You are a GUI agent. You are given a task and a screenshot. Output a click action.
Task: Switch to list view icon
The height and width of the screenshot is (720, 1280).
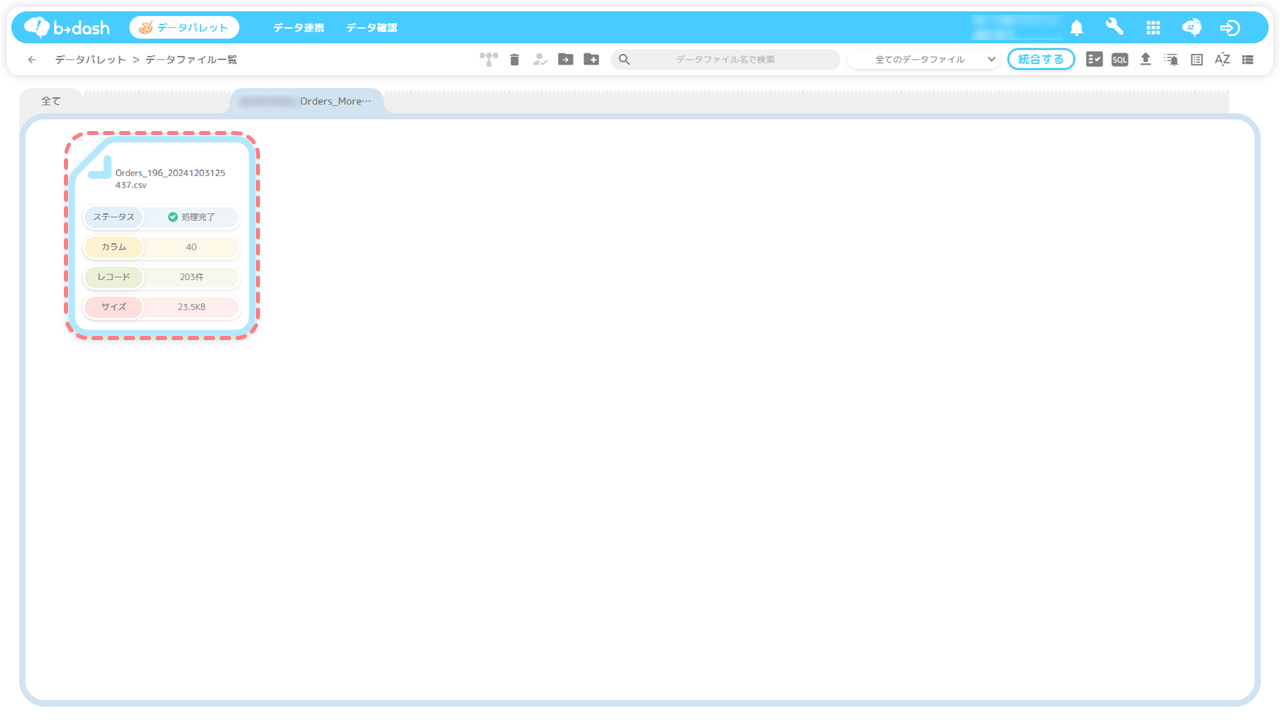(1248, 60)
